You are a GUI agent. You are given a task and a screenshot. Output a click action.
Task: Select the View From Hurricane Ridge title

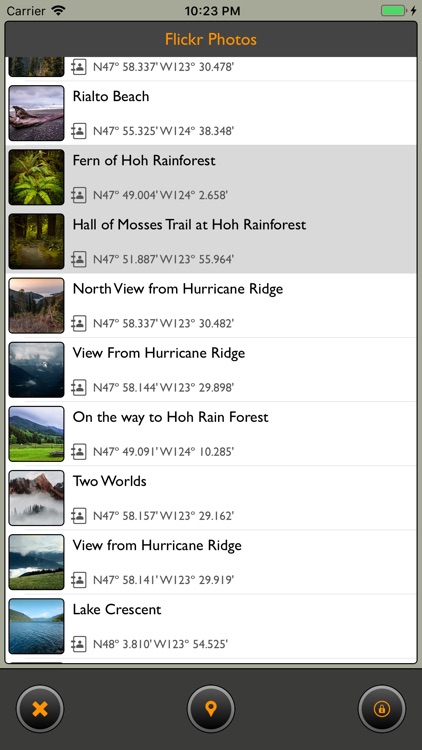[159, 353]
